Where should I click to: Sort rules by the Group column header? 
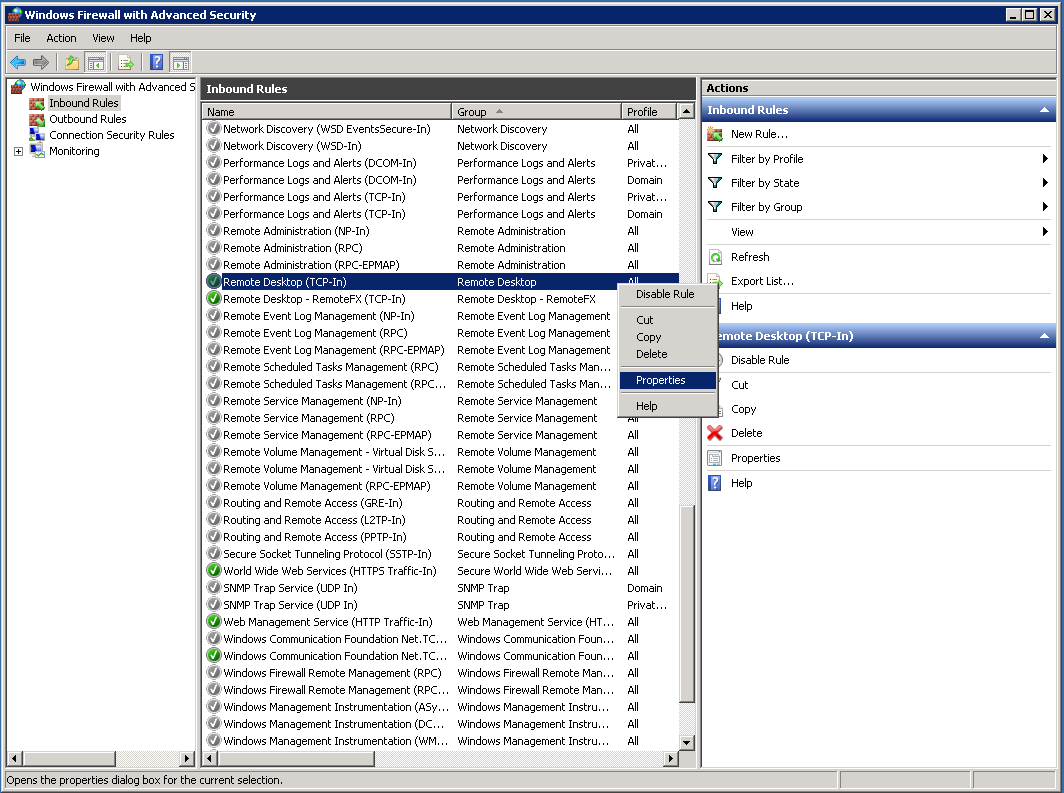pos(536,112)
